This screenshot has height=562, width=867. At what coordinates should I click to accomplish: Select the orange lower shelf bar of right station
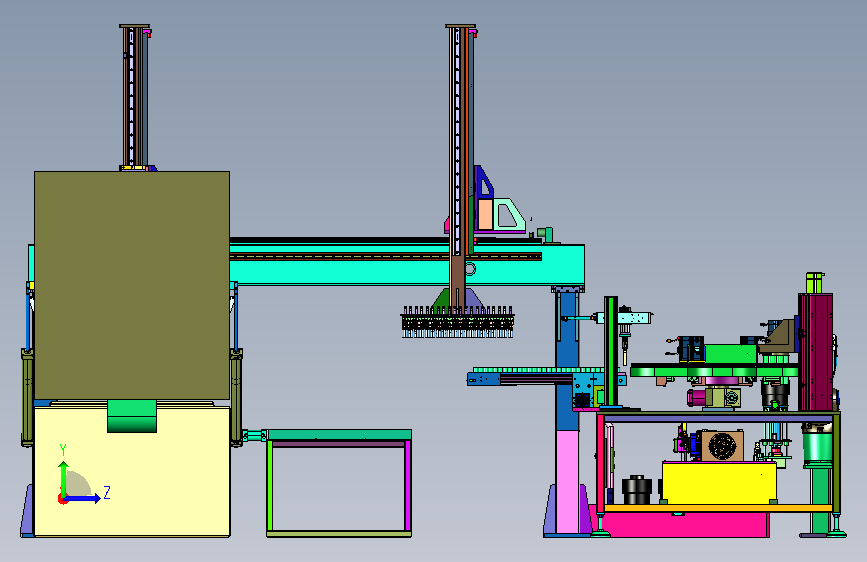tap(719, 508)
